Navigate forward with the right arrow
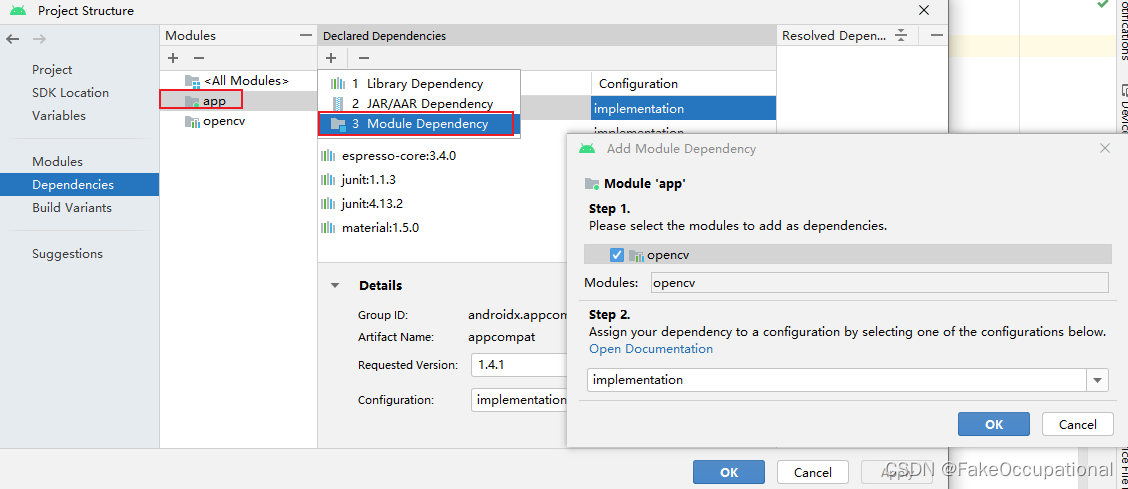1128x489 pixels. (x=40, y=39)
